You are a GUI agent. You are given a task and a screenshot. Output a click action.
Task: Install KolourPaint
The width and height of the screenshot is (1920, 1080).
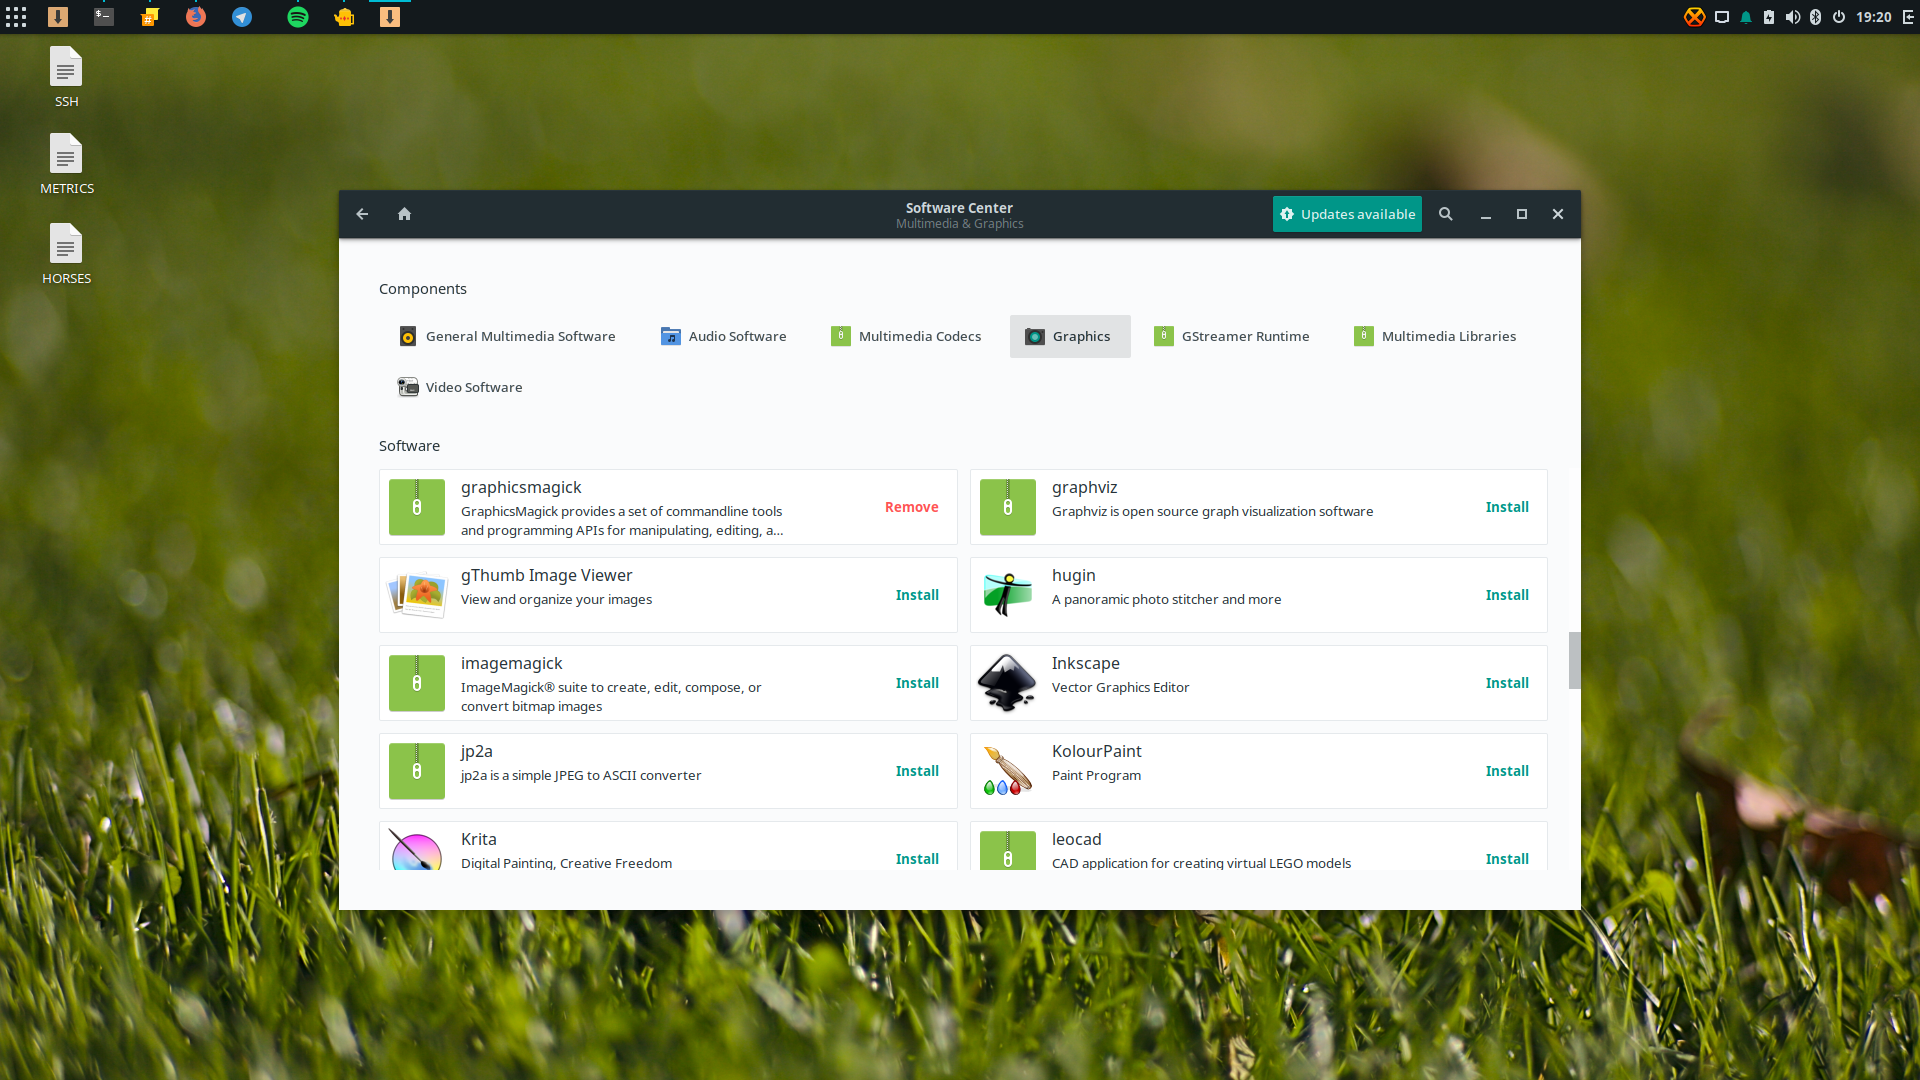pyautogui.click(x=1507, y=771)
